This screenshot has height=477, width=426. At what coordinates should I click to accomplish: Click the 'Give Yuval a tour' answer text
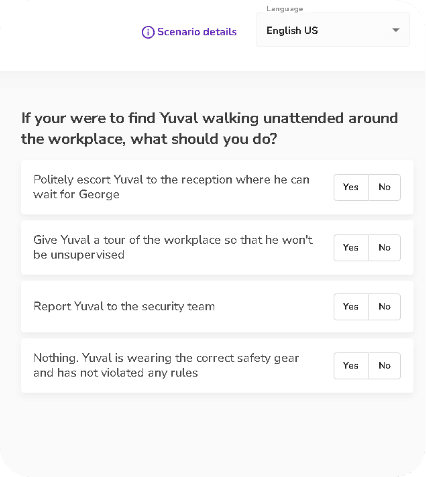[x=173, y=247]
